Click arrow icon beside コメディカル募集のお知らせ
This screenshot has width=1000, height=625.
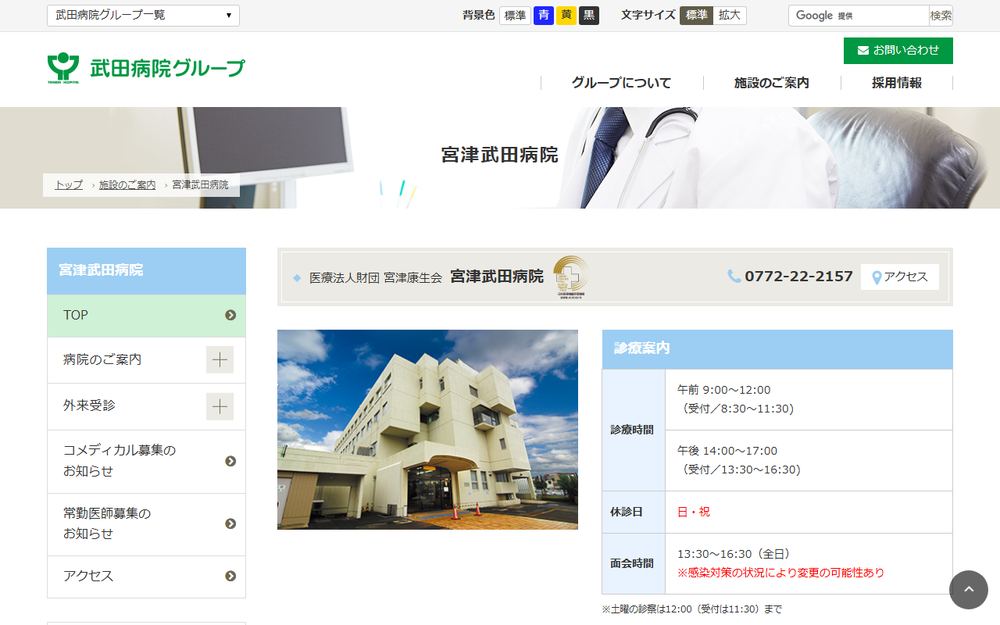click(x=230, y=461)
